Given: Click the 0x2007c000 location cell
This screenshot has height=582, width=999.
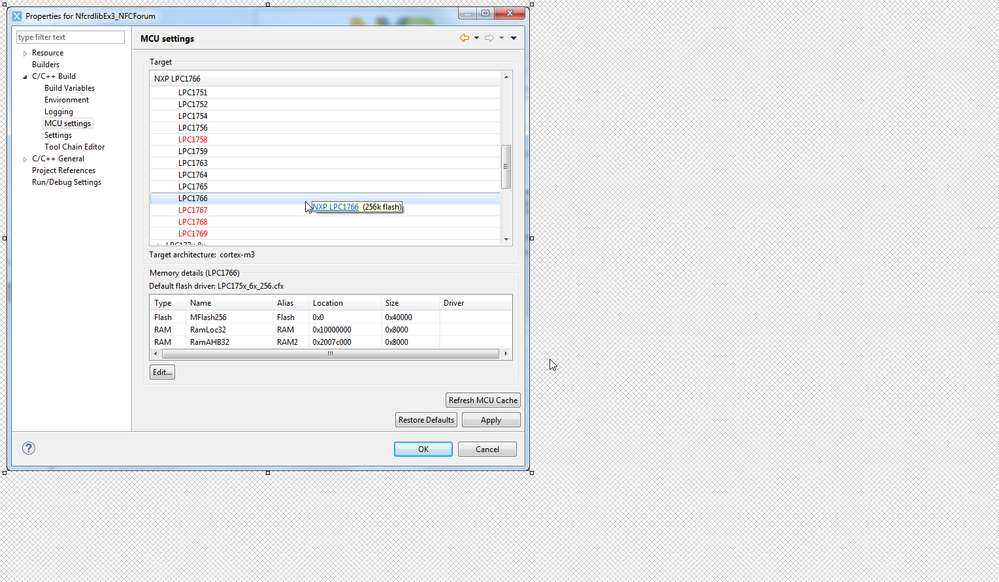Looking at the screenshot, I should (332, 342).
